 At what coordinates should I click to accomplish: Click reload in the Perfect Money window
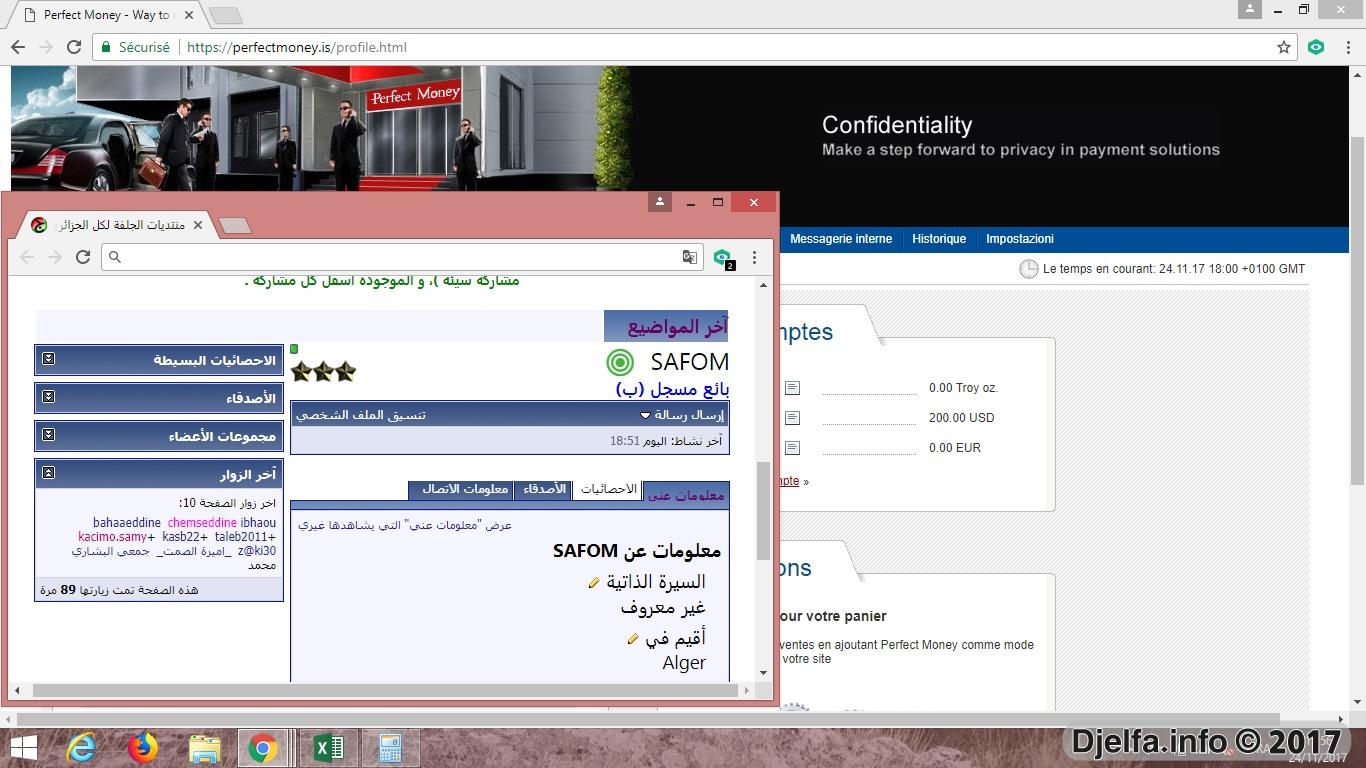(74, 47)
